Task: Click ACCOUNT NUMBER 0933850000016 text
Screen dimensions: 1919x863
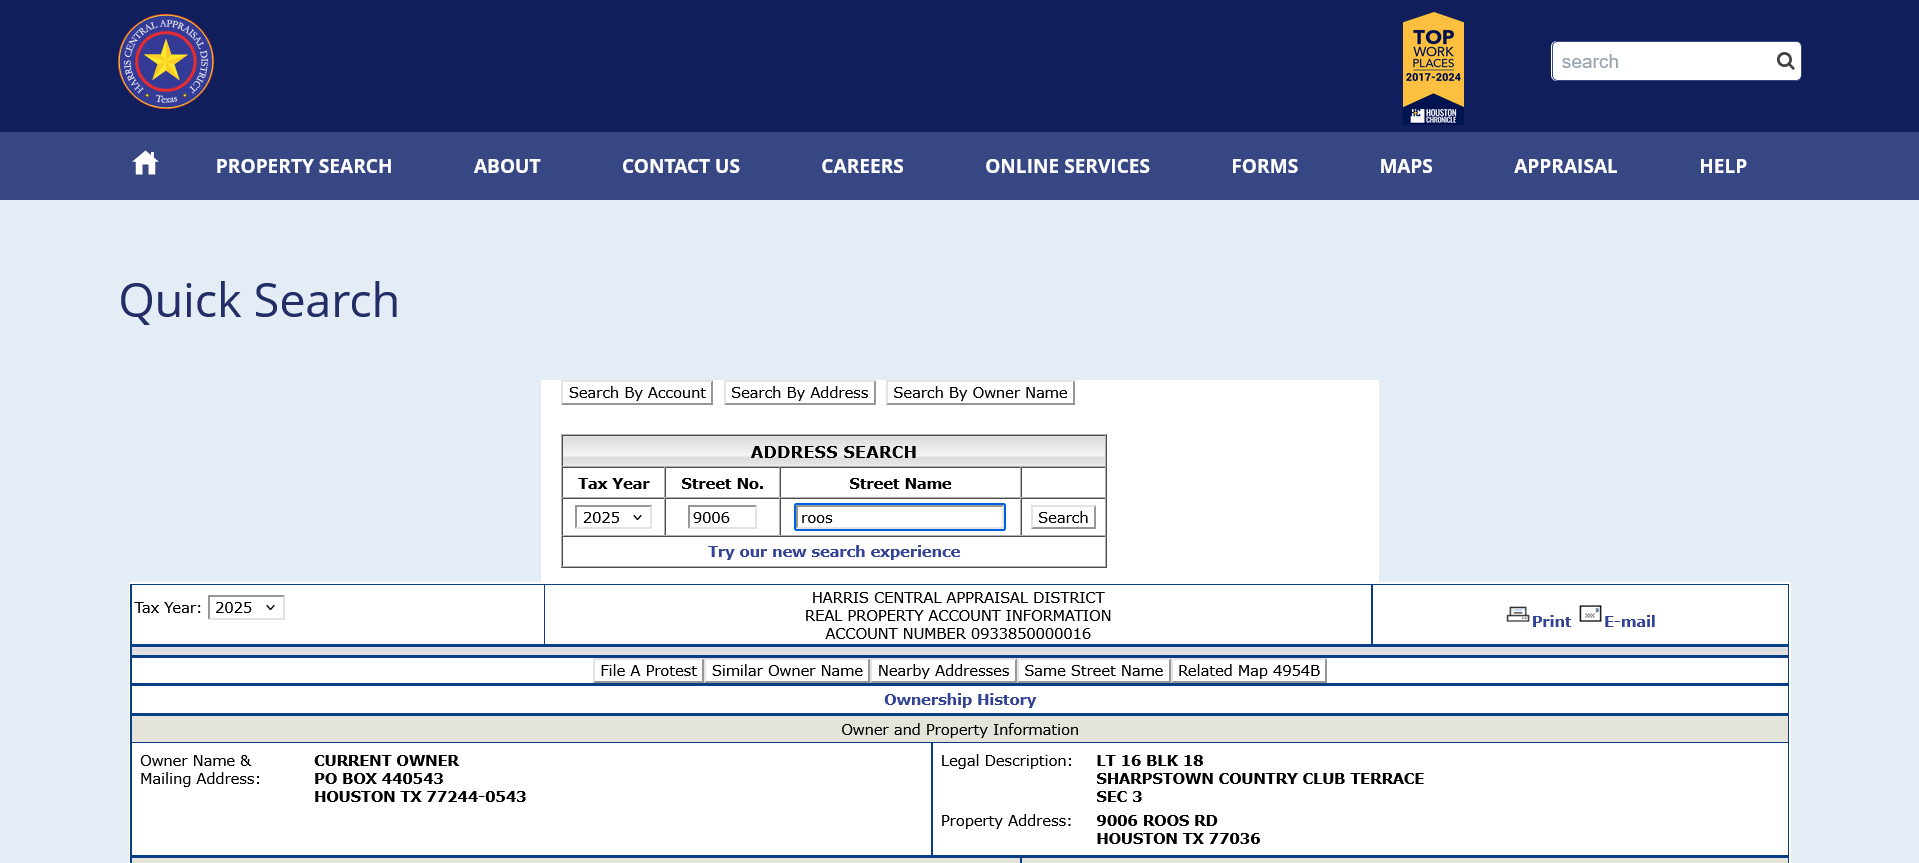Action: click(958, 634)
